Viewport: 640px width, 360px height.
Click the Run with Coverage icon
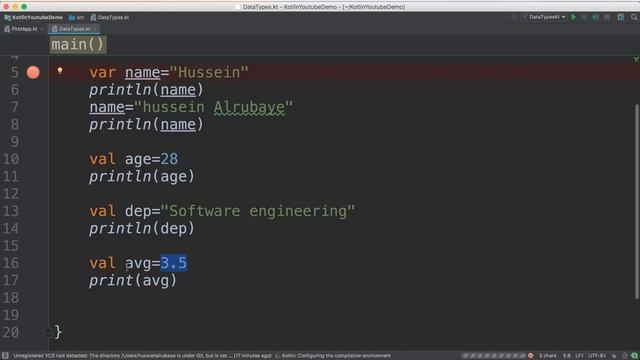coord(596,17)
